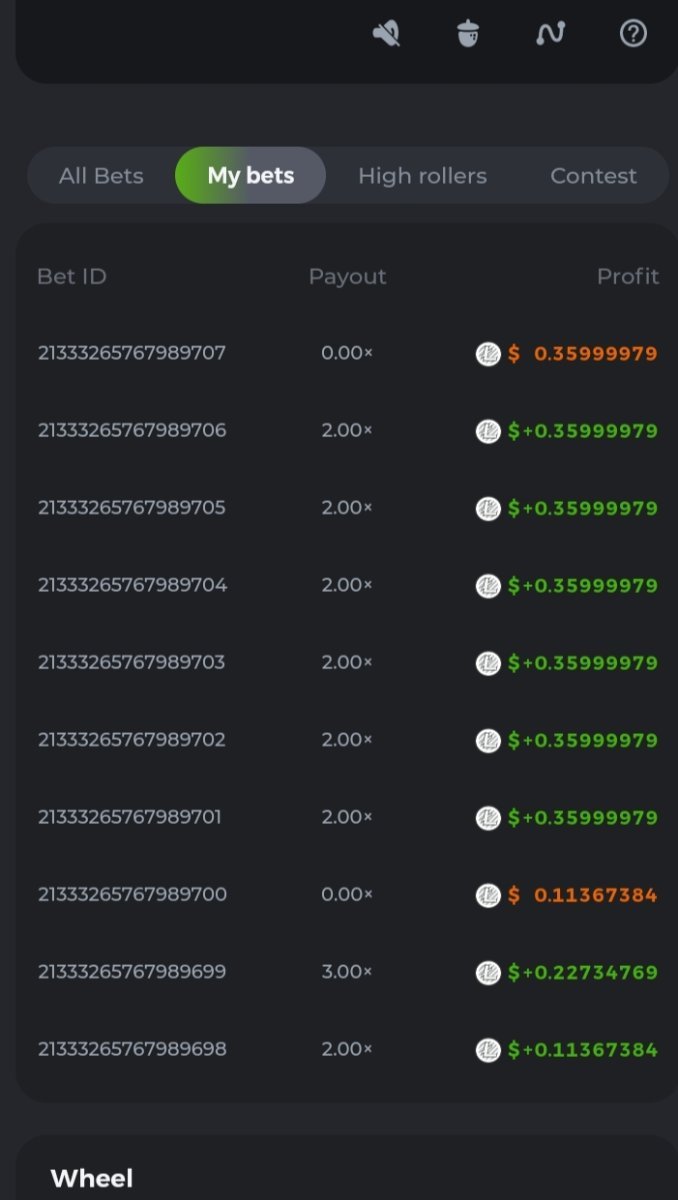Image resolution: width=678 pixels, height=1200 pixels.
Task: Switch to the Contest tab
Action: [x=593, y=176]
